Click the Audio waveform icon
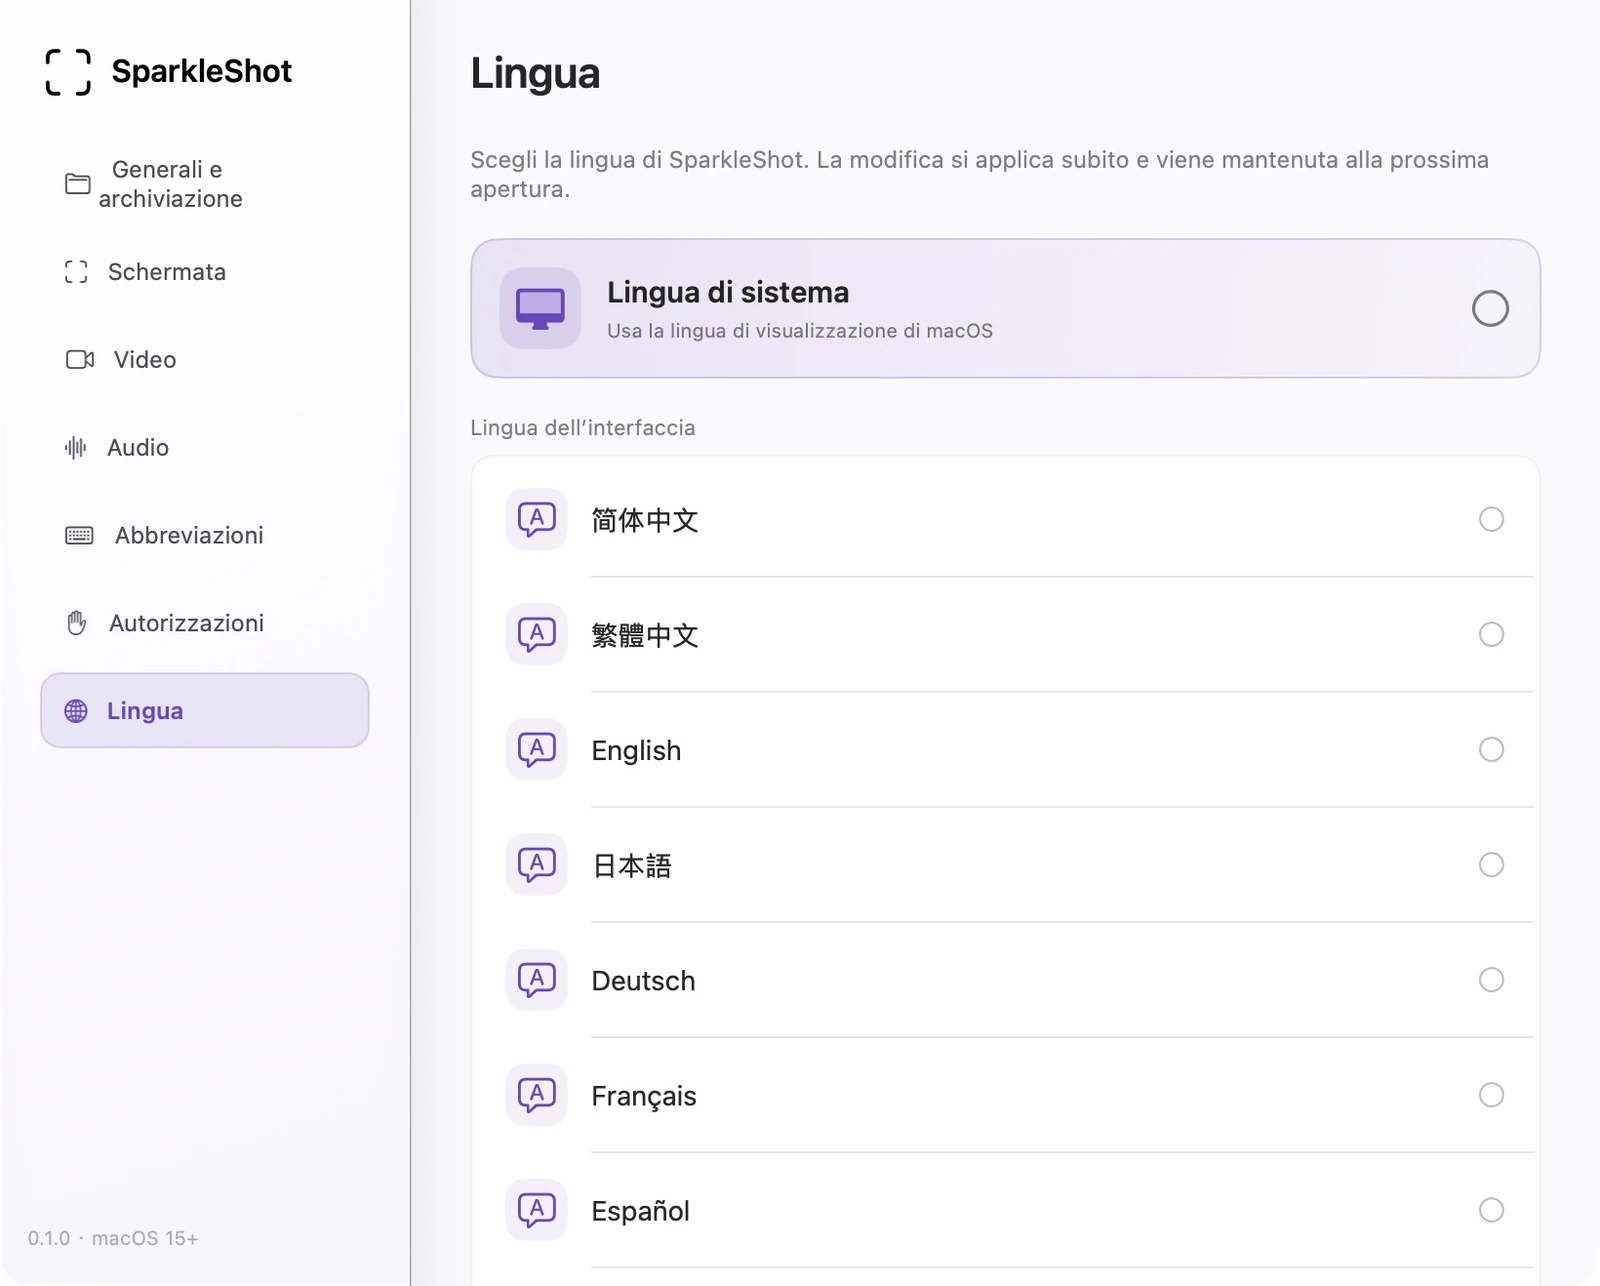Viewport: 1600px width, 1286px height. click(76, 447)
